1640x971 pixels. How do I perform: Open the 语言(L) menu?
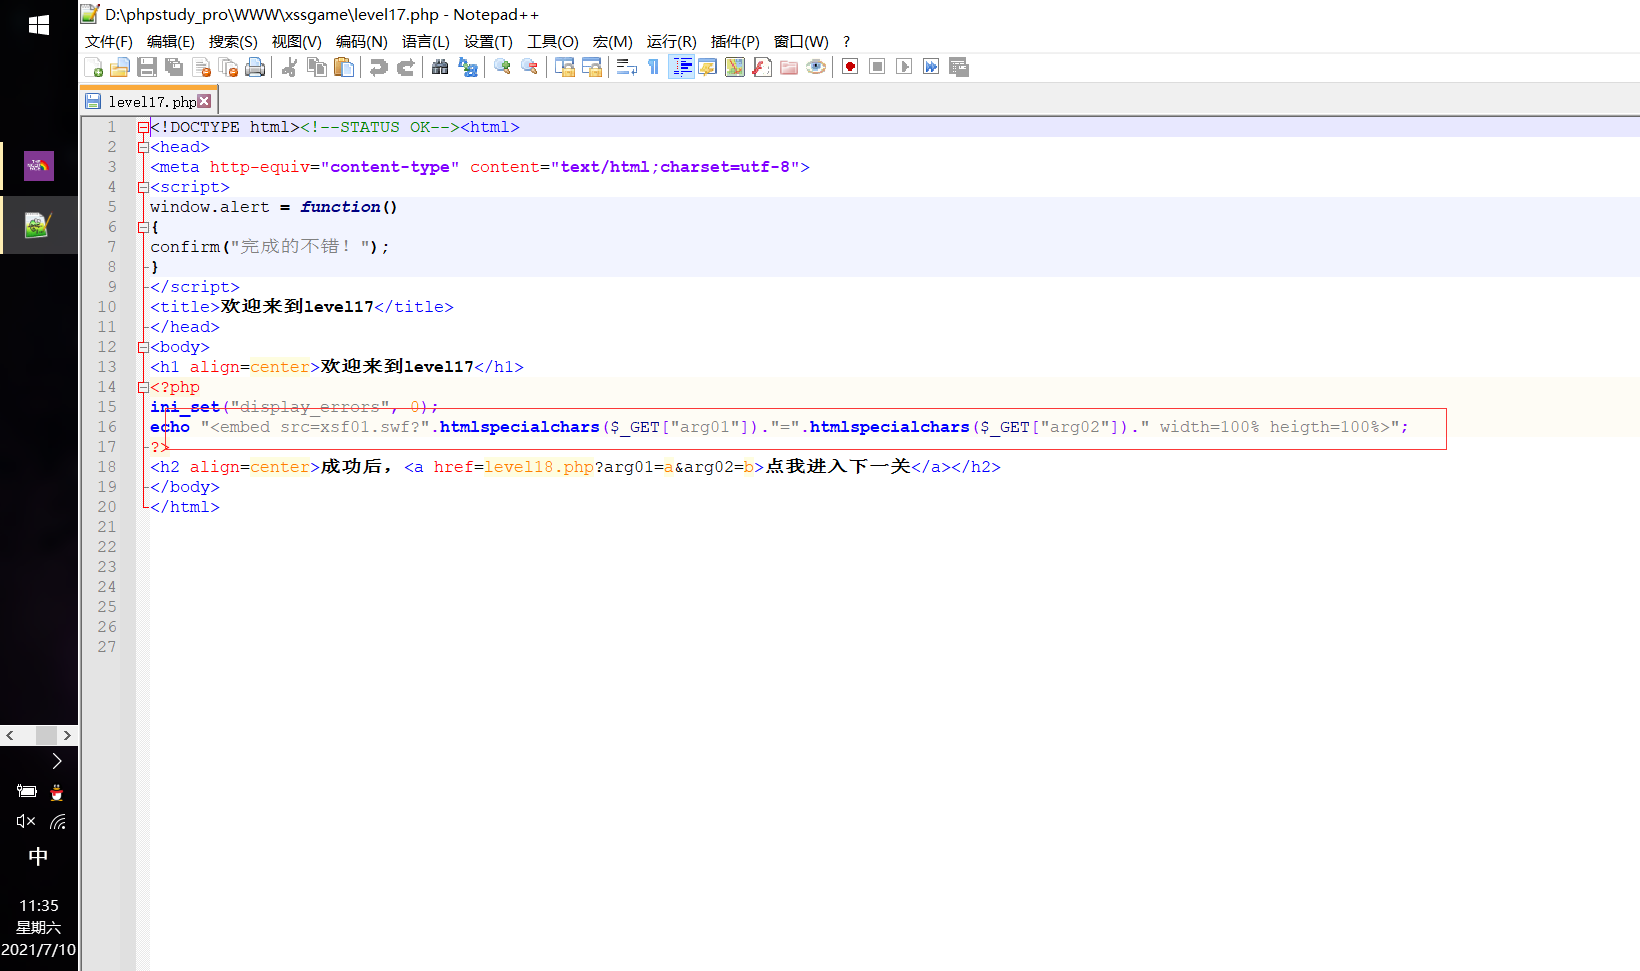click(x=426, y=41)
